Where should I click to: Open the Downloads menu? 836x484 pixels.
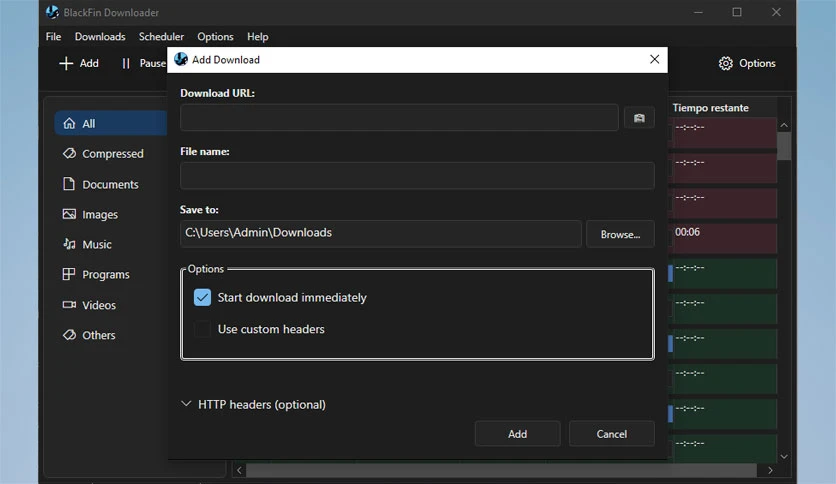[100, 36]
